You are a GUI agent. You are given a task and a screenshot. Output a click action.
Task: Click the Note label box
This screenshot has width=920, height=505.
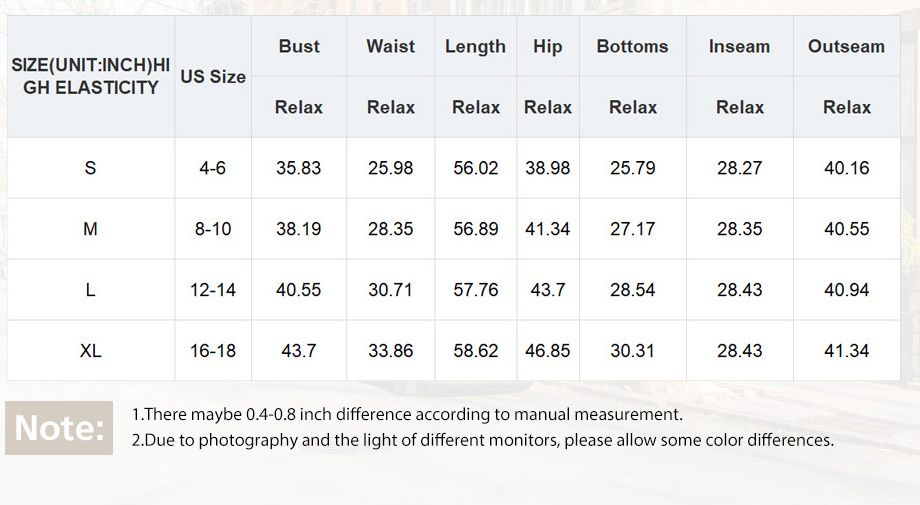point(59,428)
